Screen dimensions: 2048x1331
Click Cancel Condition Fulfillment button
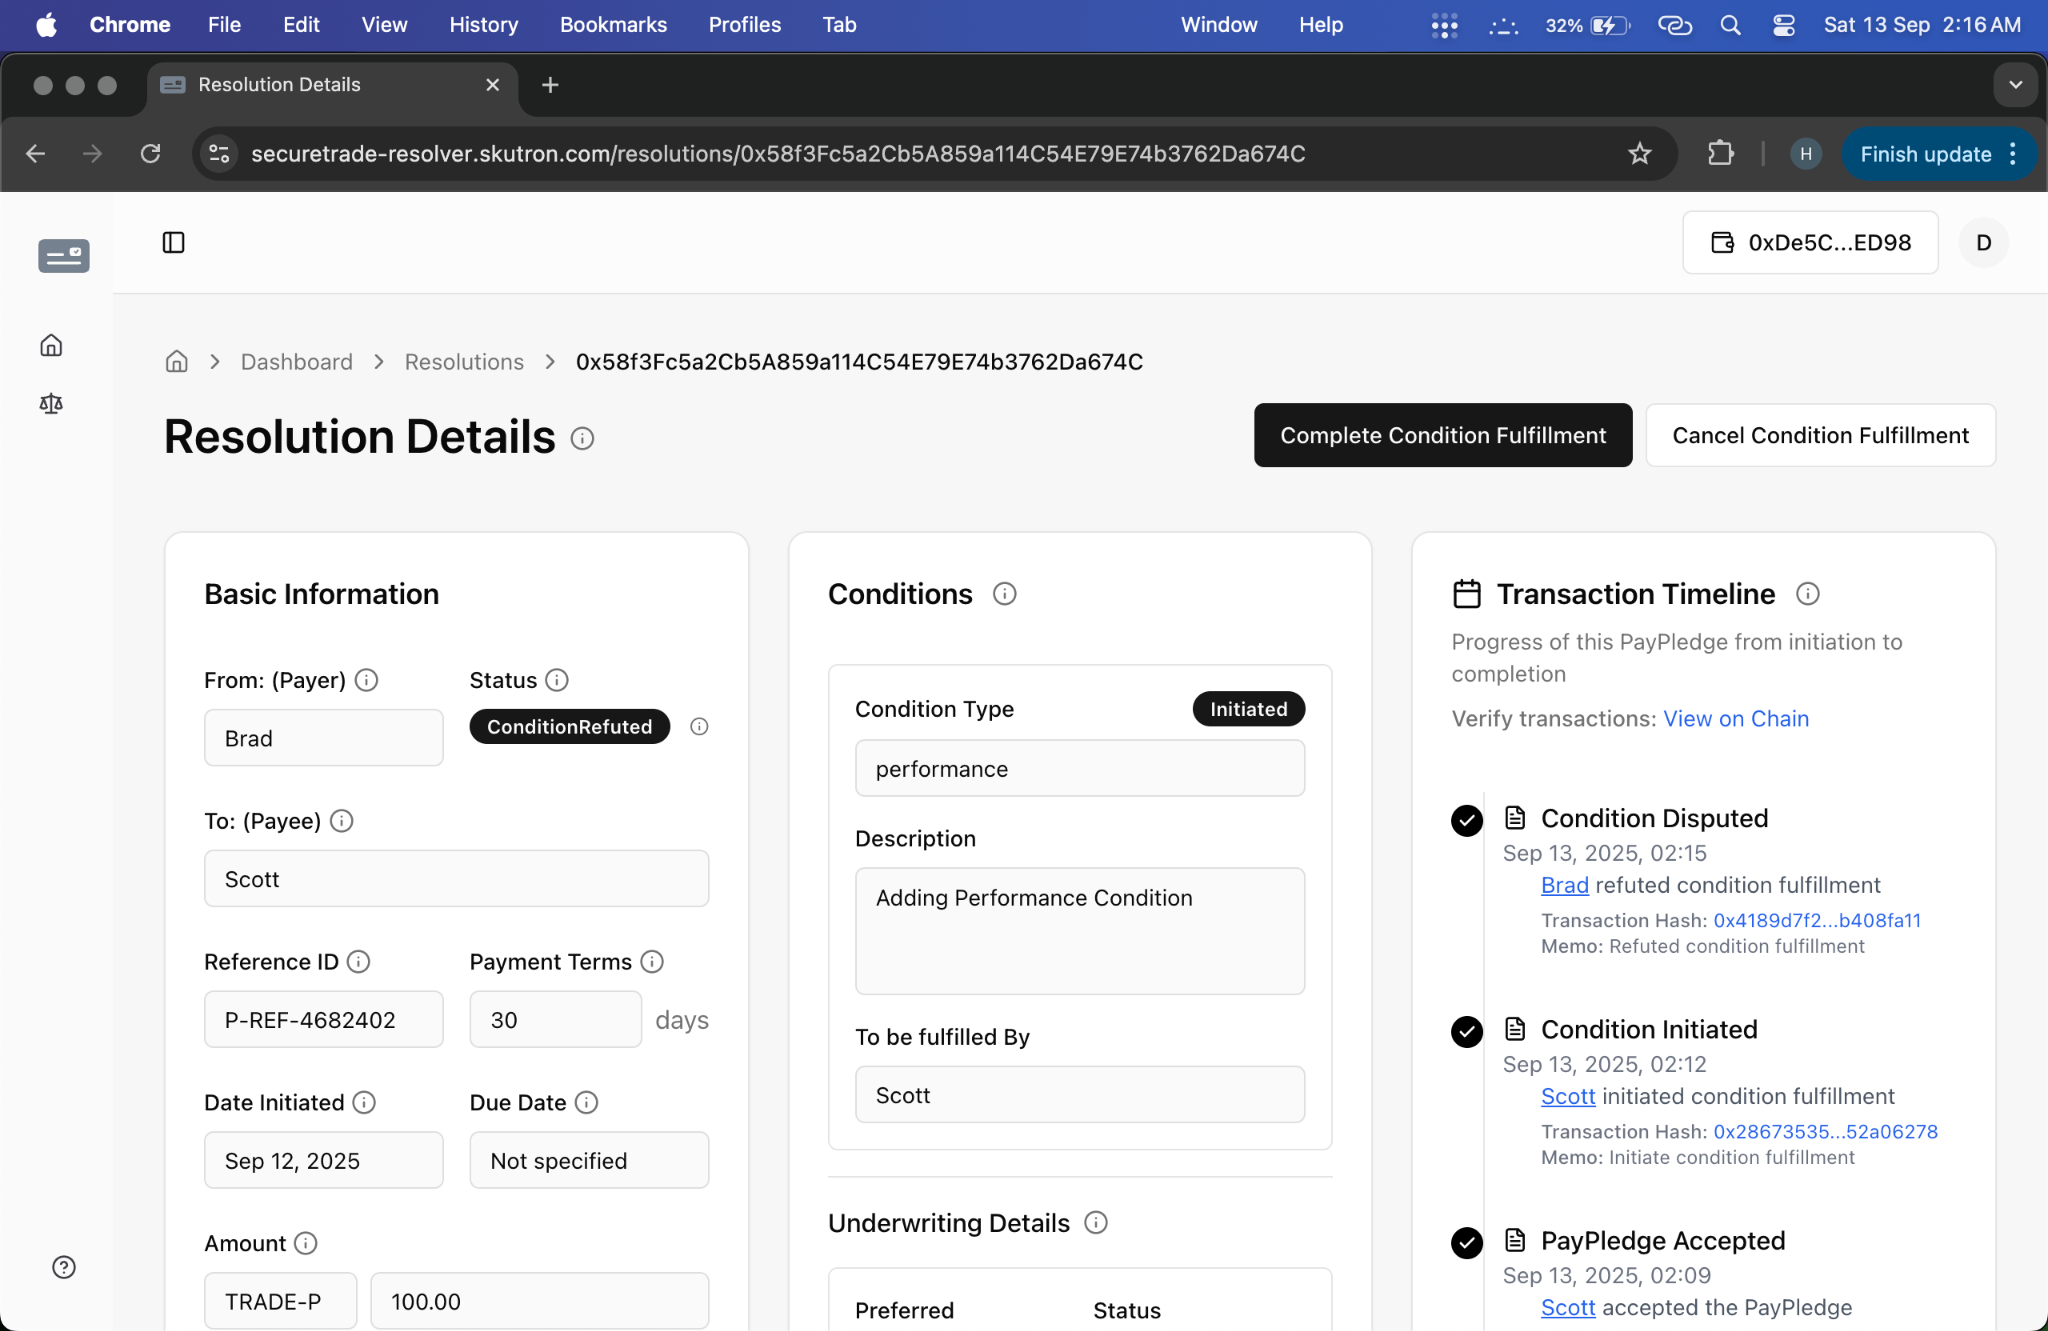pos(1820,435)
